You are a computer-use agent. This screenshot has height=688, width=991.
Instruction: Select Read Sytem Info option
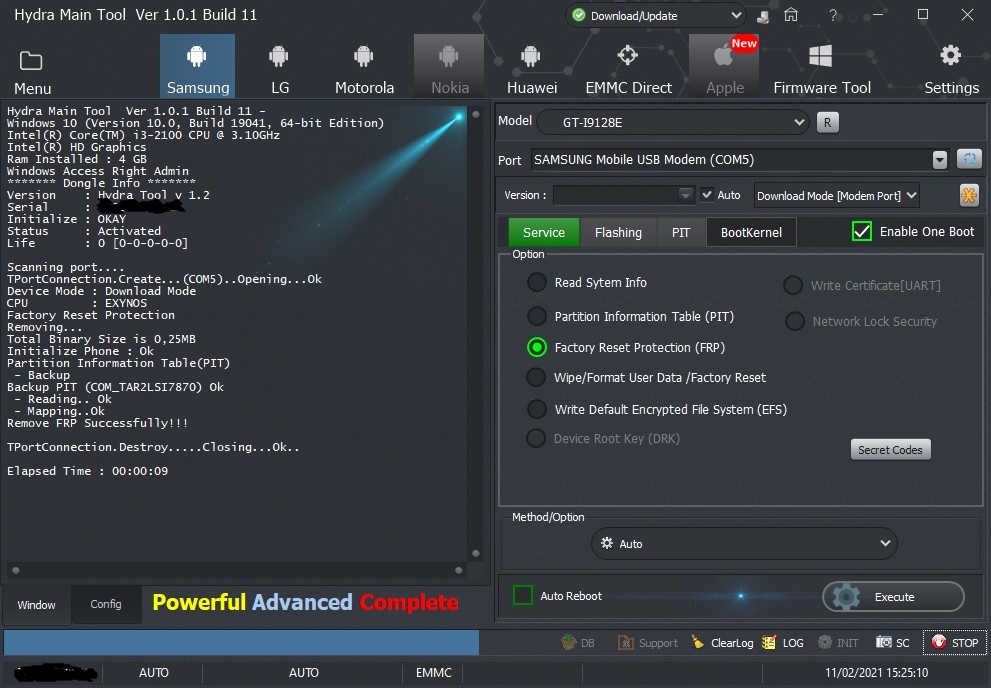(537, 282)
